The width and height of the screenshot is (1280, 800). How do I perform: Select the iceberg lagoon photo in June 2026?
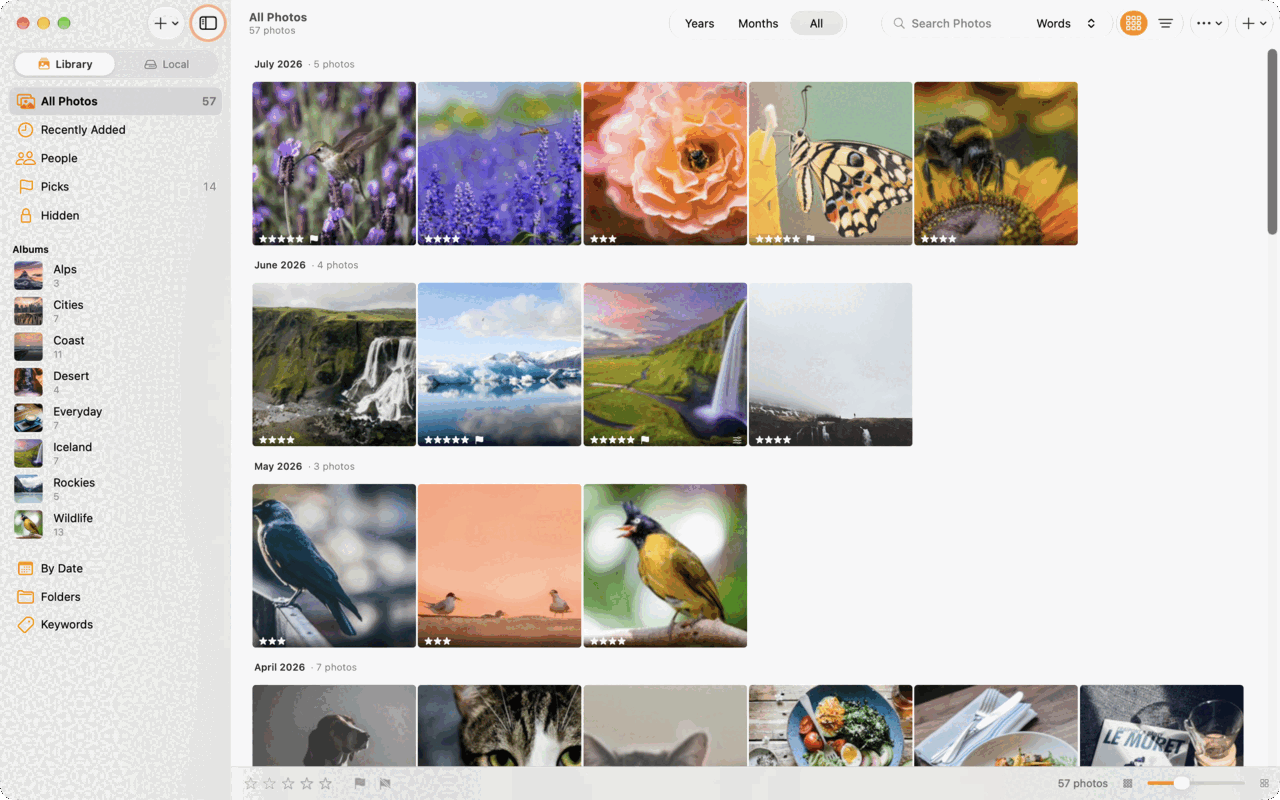499,364
